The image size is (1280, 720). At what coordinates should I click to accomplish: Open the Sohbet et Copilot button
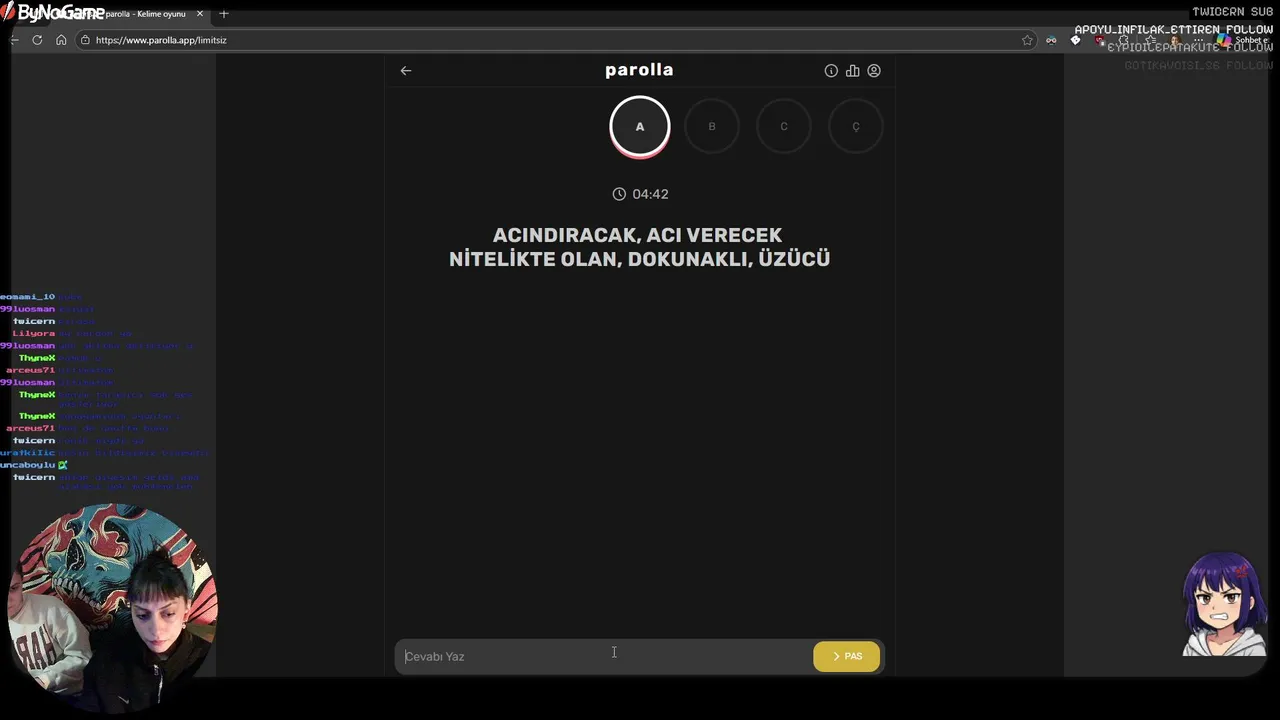coord(1243,40)
